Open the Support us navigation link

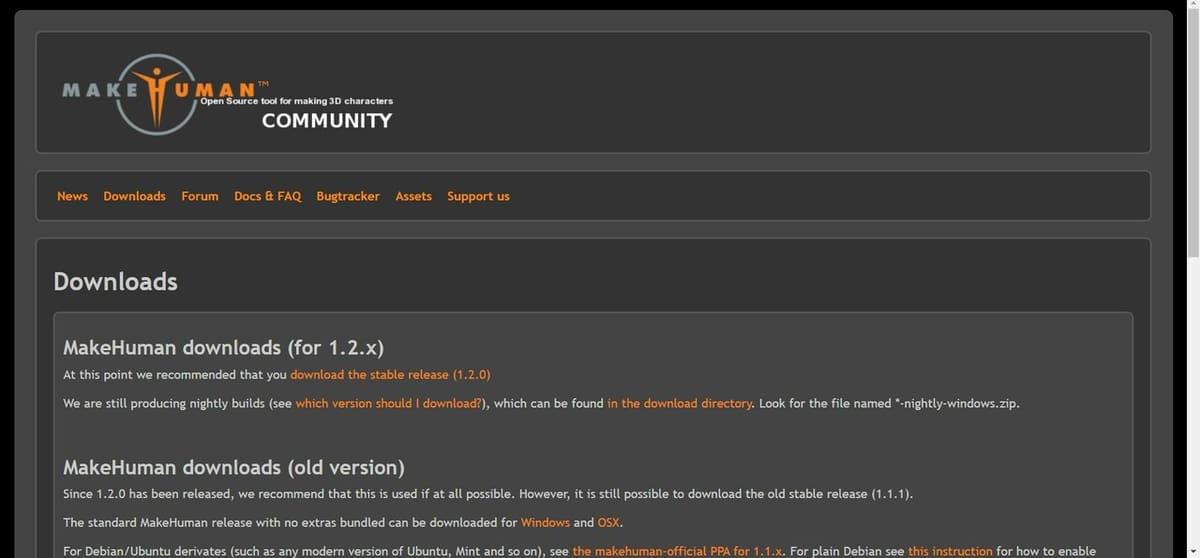pos(478,196)
